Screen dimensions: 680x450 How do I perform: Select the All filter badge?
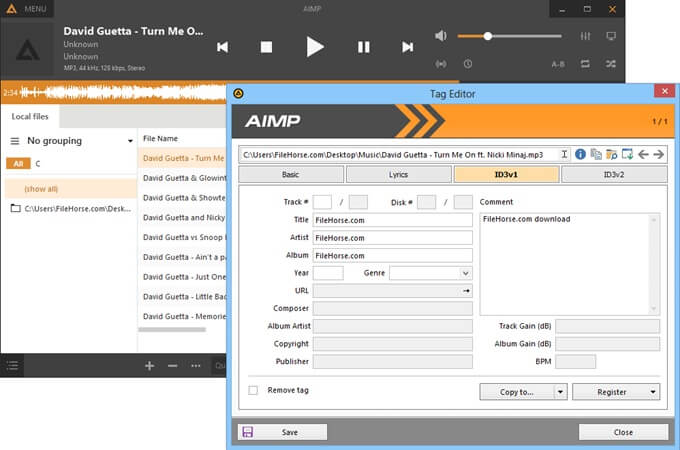click(x=18, y=163)
